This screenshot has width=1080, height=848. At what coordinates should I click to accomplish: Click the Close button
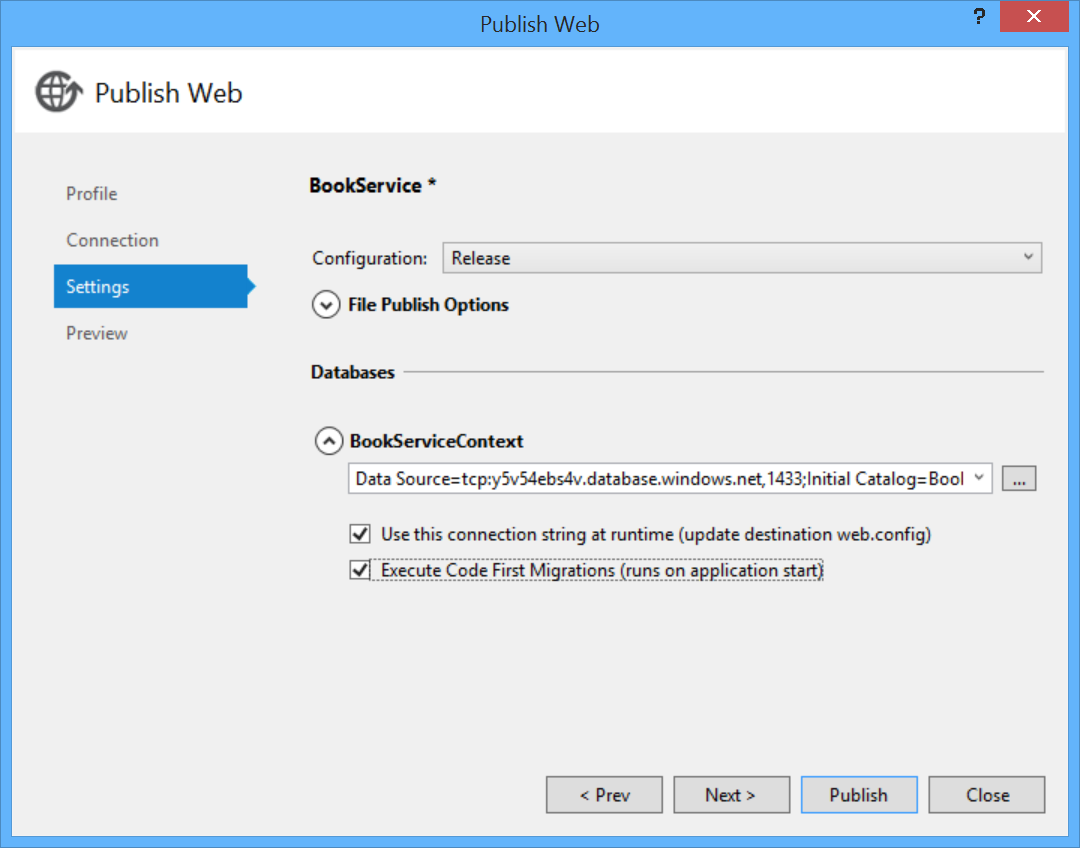pyautogui.click(x=986, y=795)
